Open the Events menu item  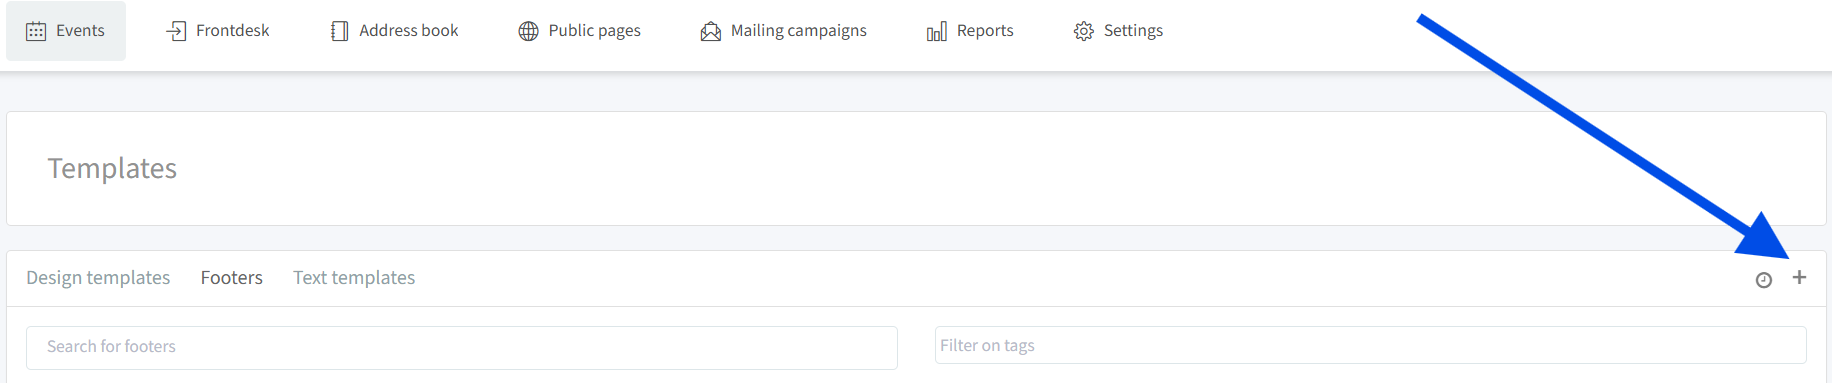tap(80, 31)
